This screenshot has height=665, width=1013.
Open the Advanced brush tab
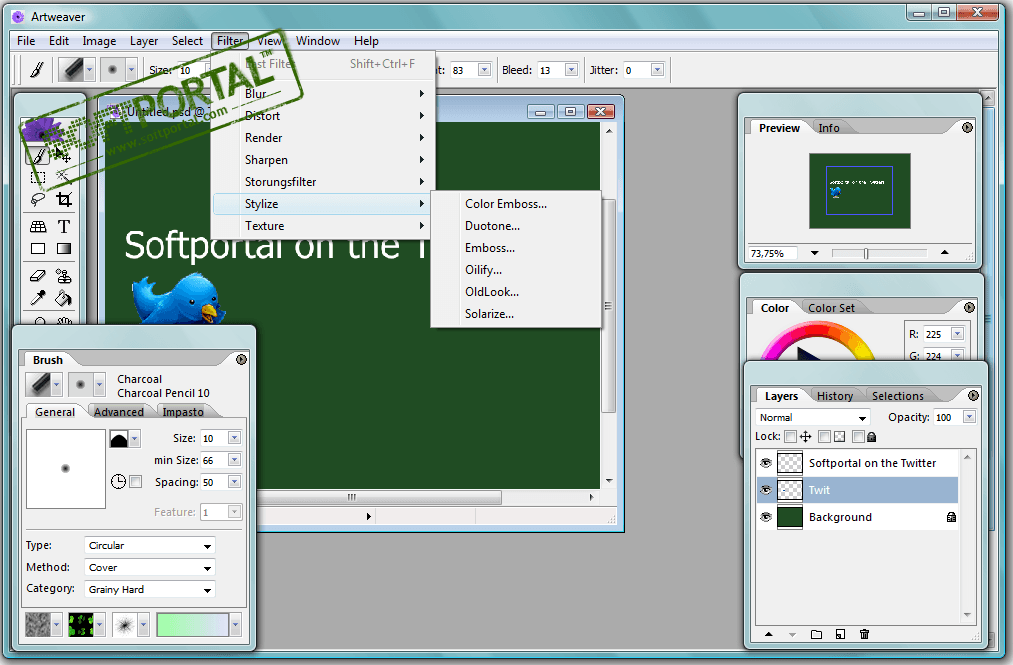(118, 412)
